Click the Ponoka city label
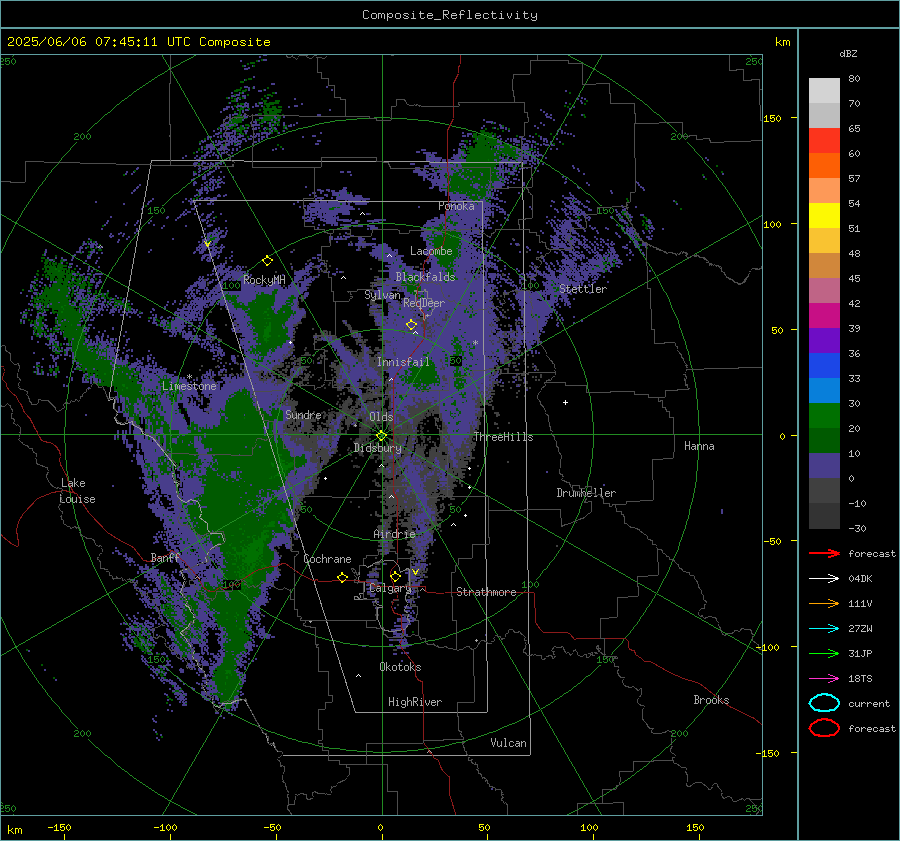The width and height of the screenshot is (900, 841). point(456,206)
